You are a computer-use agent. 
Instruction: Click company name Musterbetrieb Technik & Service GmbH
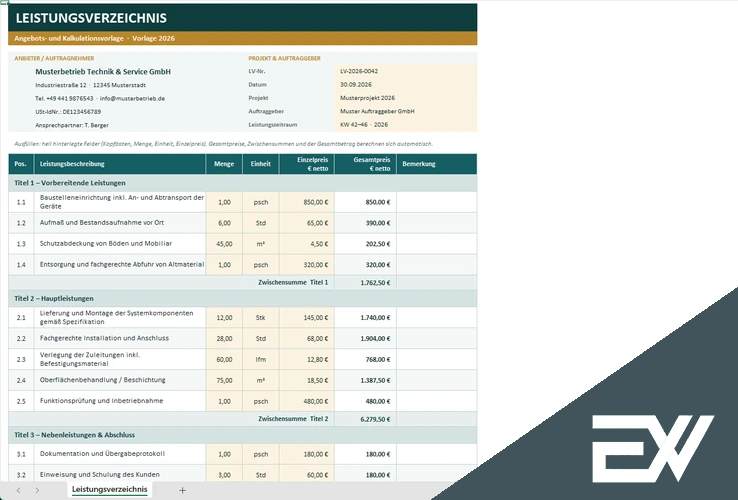pos(103,72)
